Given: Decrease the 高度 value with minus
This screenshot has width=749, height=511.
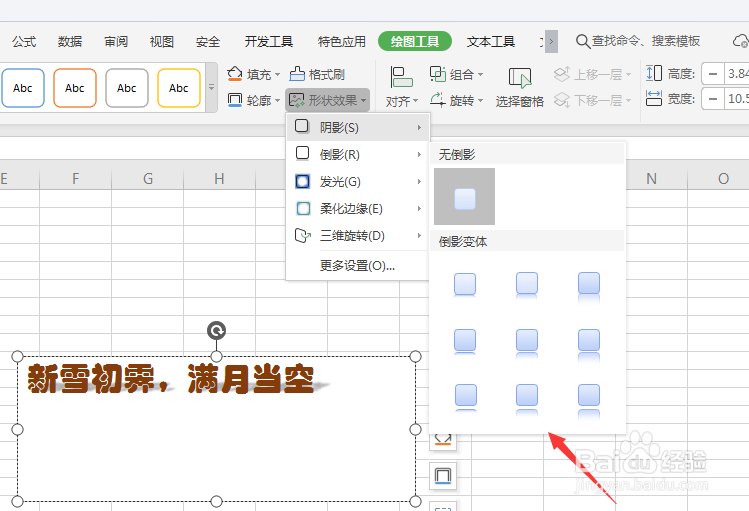Looking at the screenshot, I should [x=713, y=74].
